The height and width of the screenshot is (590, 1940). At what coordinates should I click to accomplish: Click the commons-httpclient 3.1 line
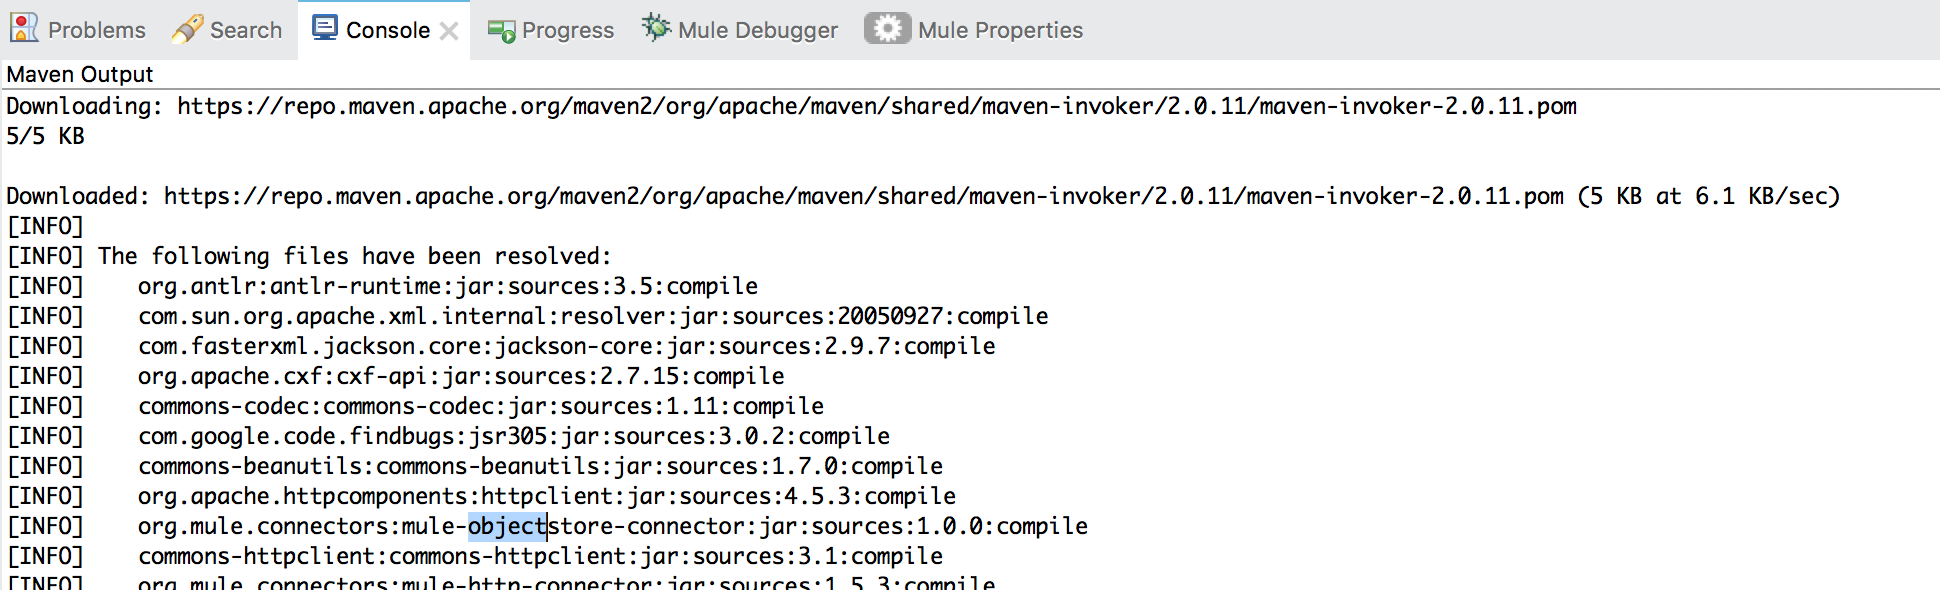[x=474, y=556]
